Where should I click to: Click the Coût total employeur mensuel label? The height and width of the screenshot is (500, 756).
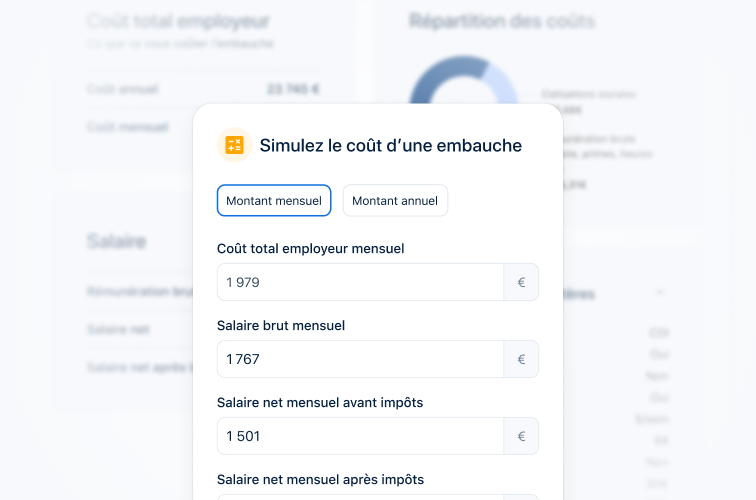click(310, 248)
